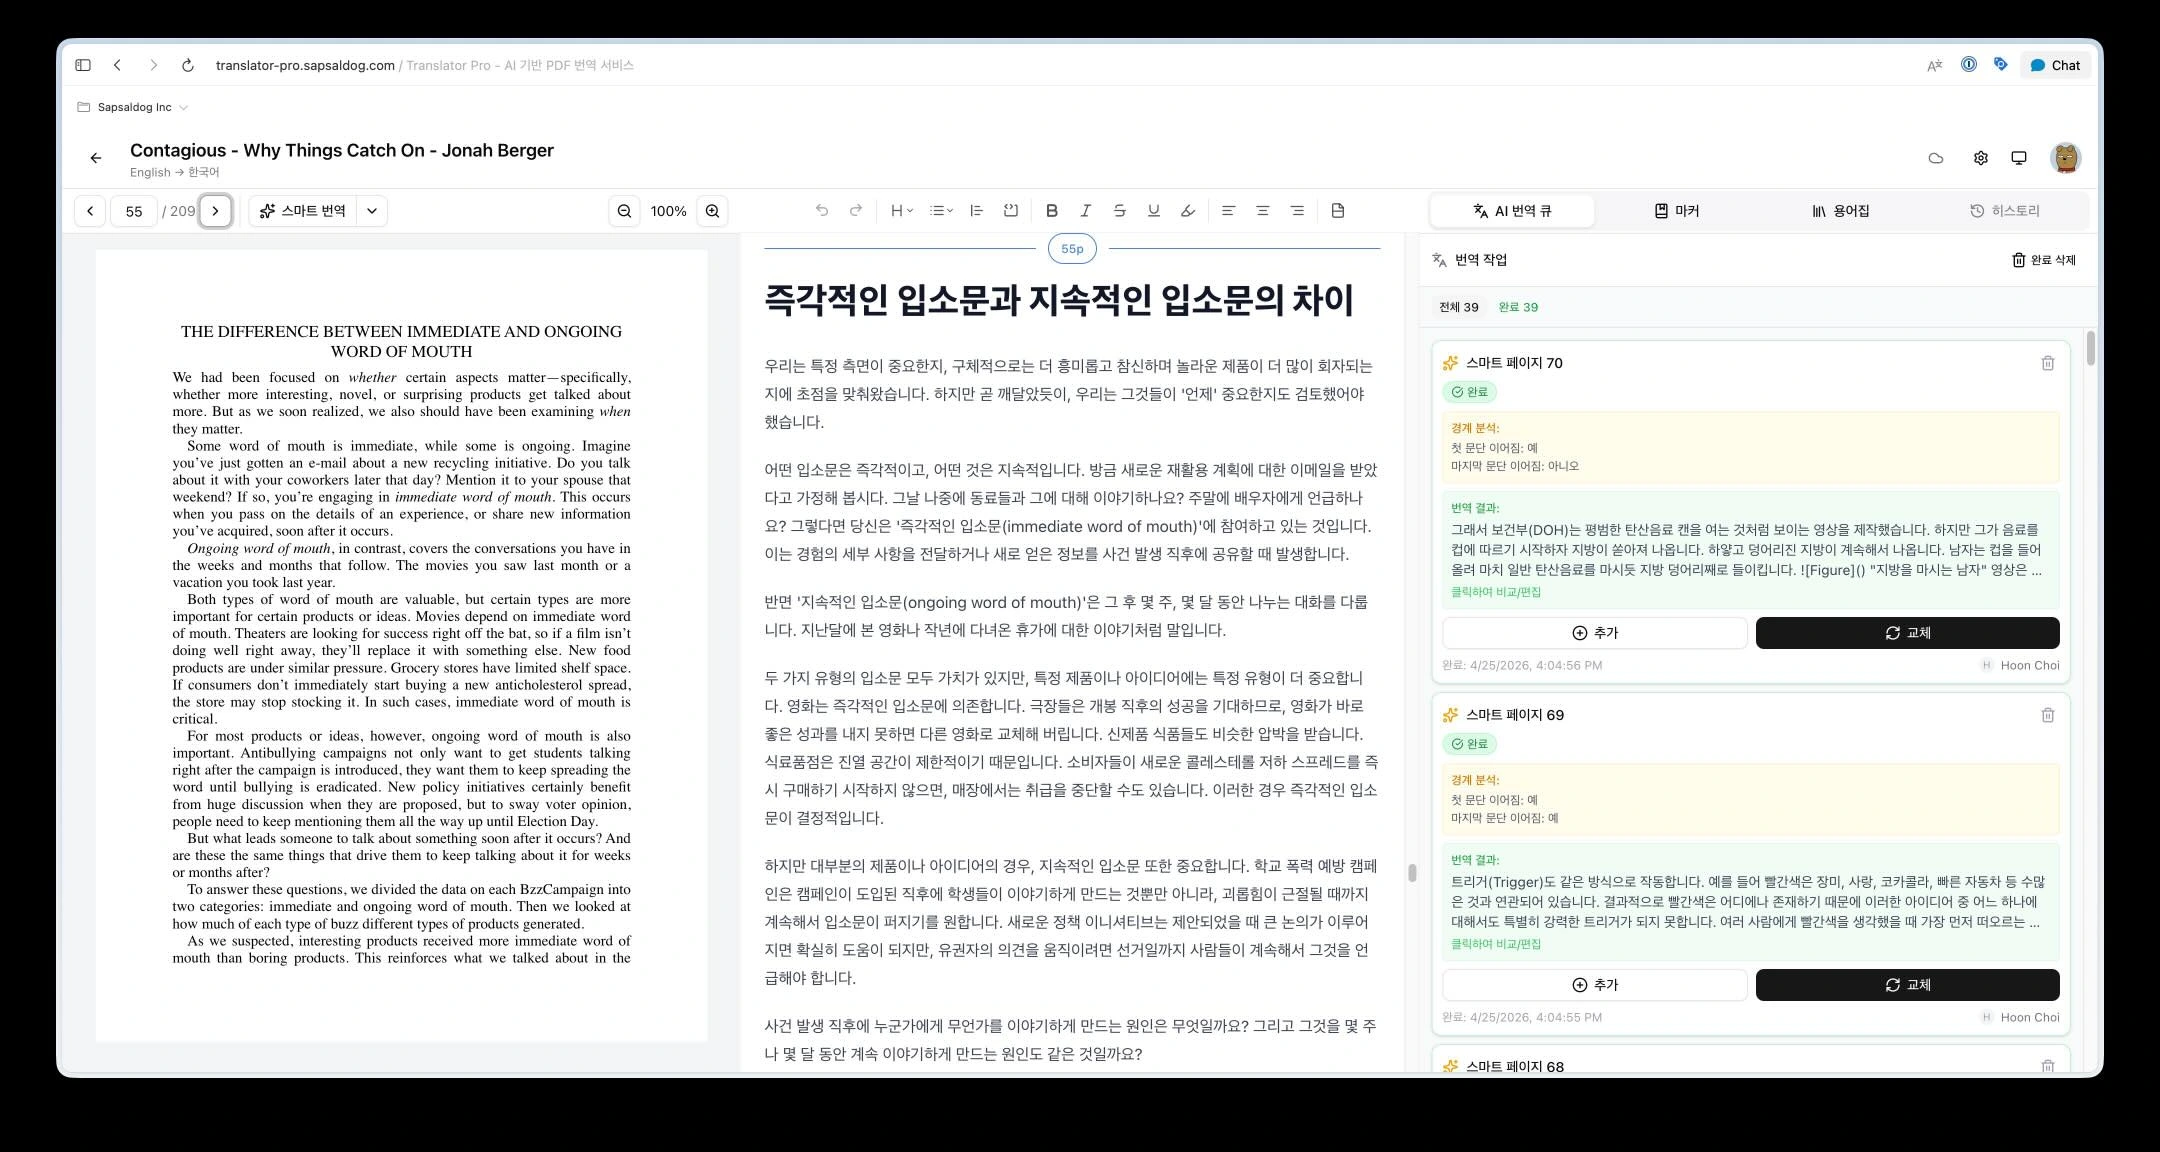Click the page document icon in toolbar

(1338, 211)
